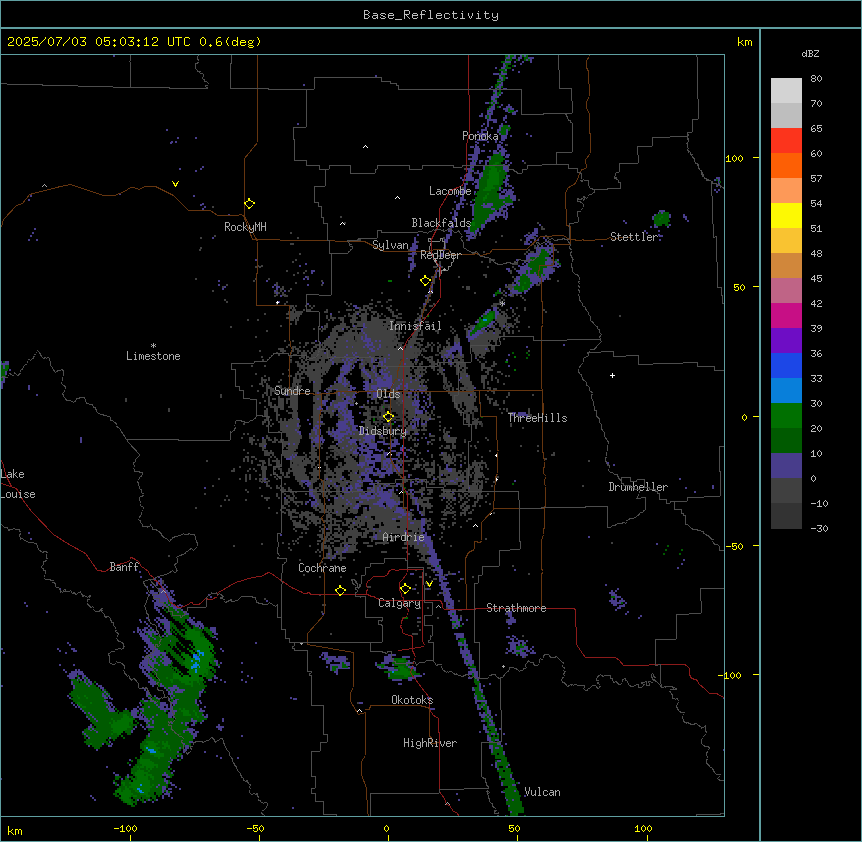Click the 100 label on the horizontal axis

click(643, 828)
